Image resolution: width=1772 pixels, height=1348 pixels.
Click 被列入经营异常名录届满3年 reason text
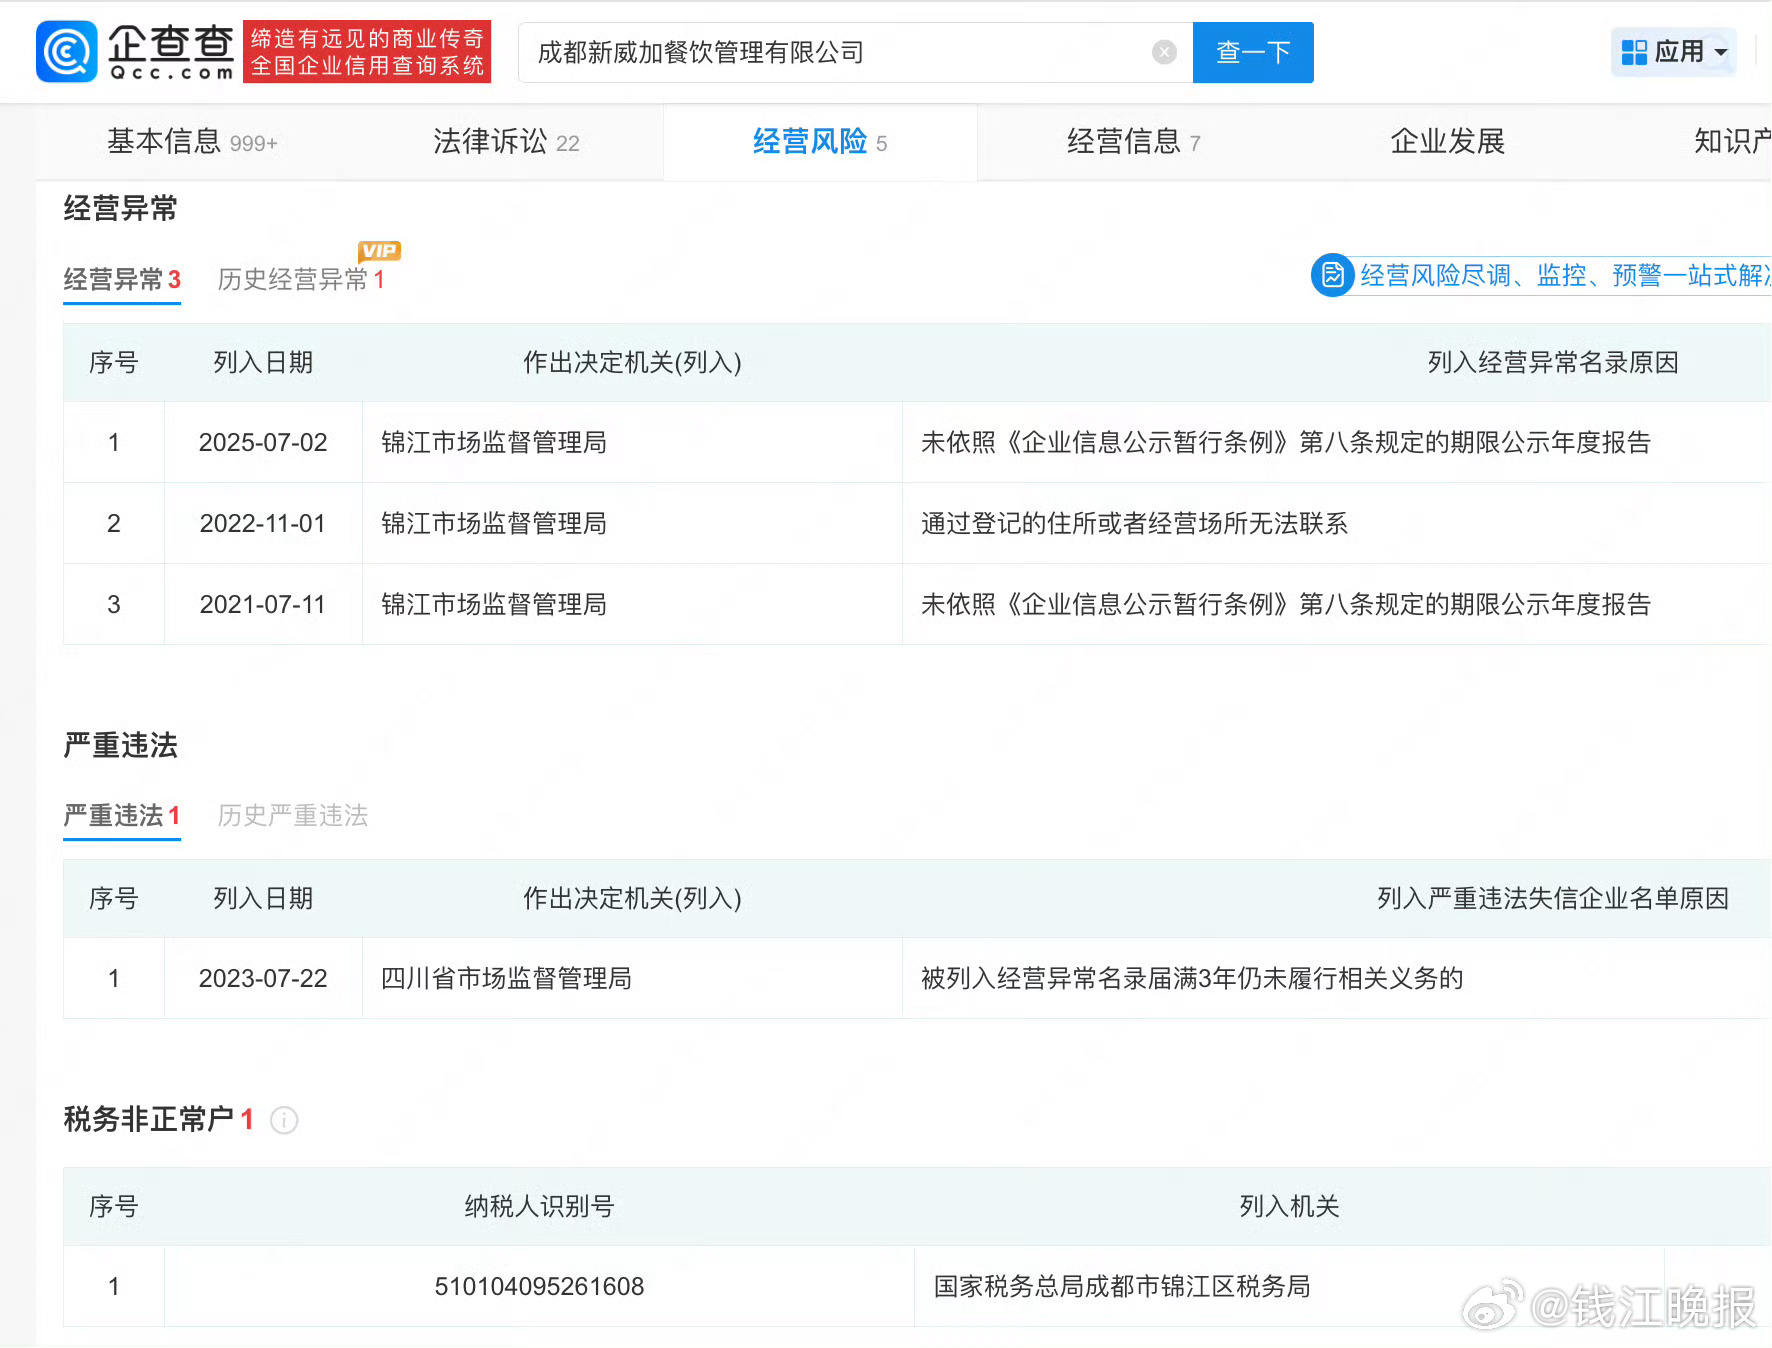point(1192,979)
